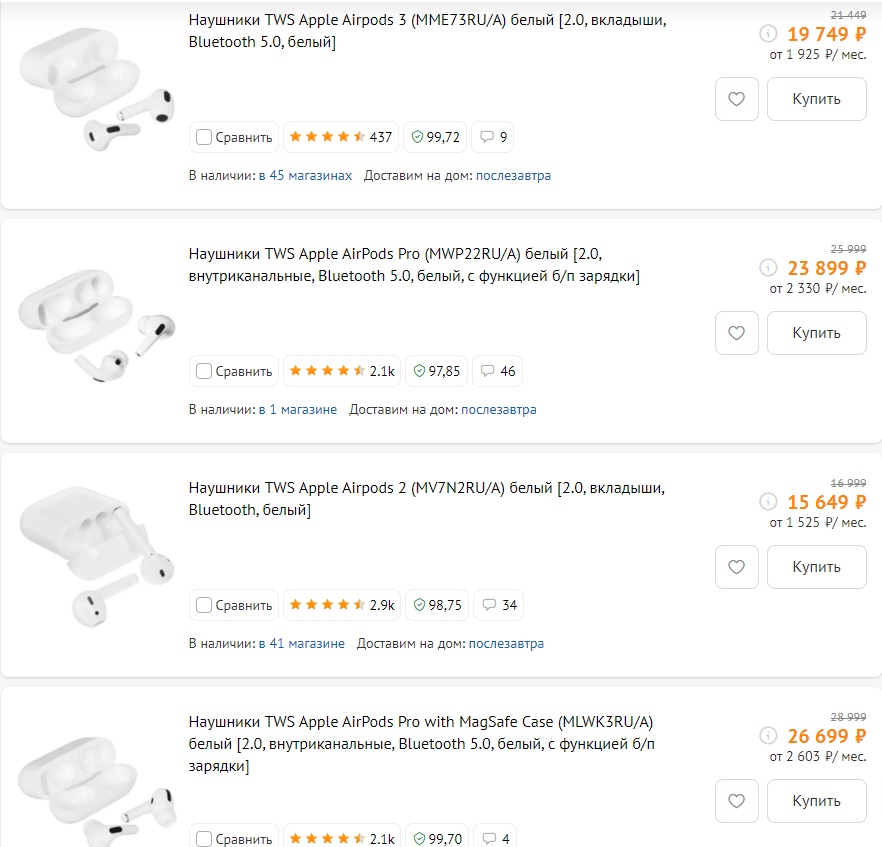Click the AirPods 3 product thumbnail image
The width and height of the screenshot is (882, 847).
[x=95, y=92]
